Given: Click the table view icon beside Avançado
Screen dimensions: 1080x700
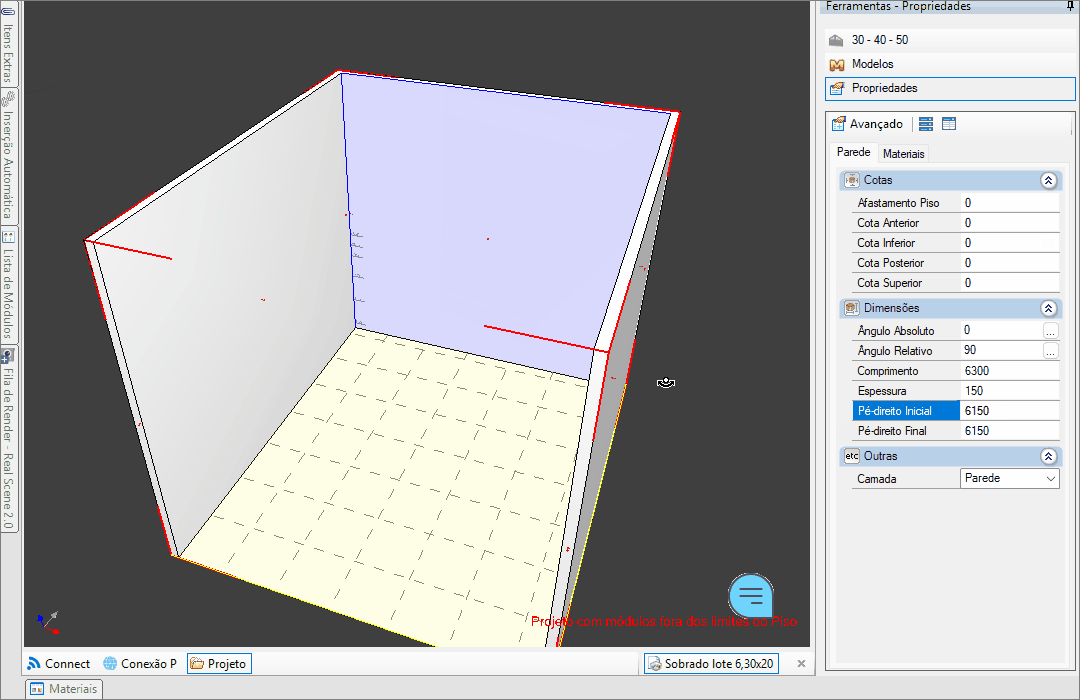Looking at the screenshot, I should (949, 124).
